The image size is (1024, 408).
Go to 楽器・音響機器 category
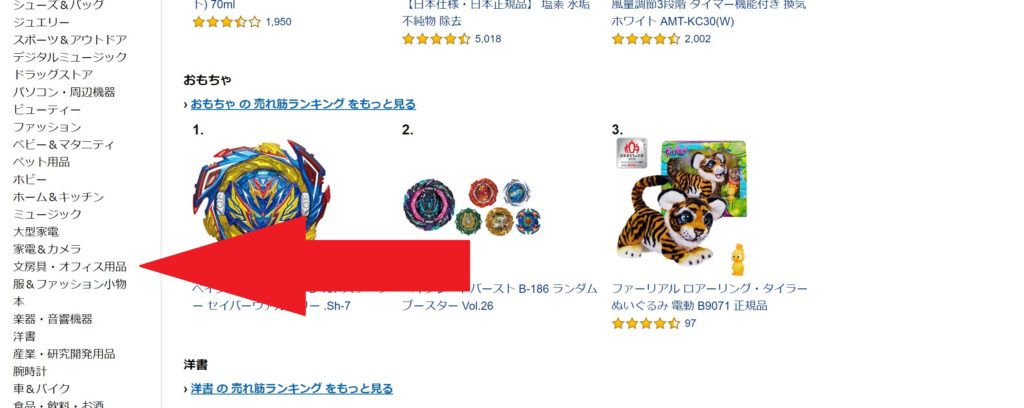click(53, 319)
